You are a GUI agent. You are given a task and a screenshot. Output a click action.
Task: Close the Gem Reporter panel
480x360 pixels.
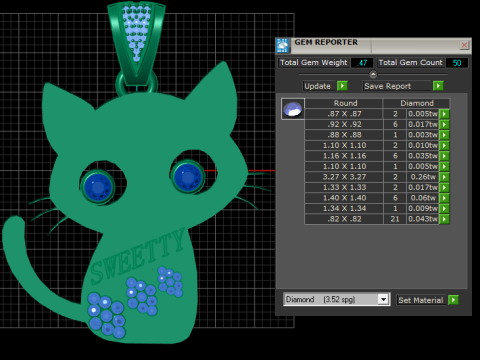point(464,45)
